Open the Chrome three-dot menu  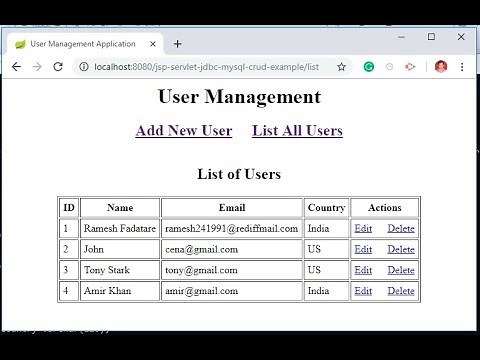[462, 67]
